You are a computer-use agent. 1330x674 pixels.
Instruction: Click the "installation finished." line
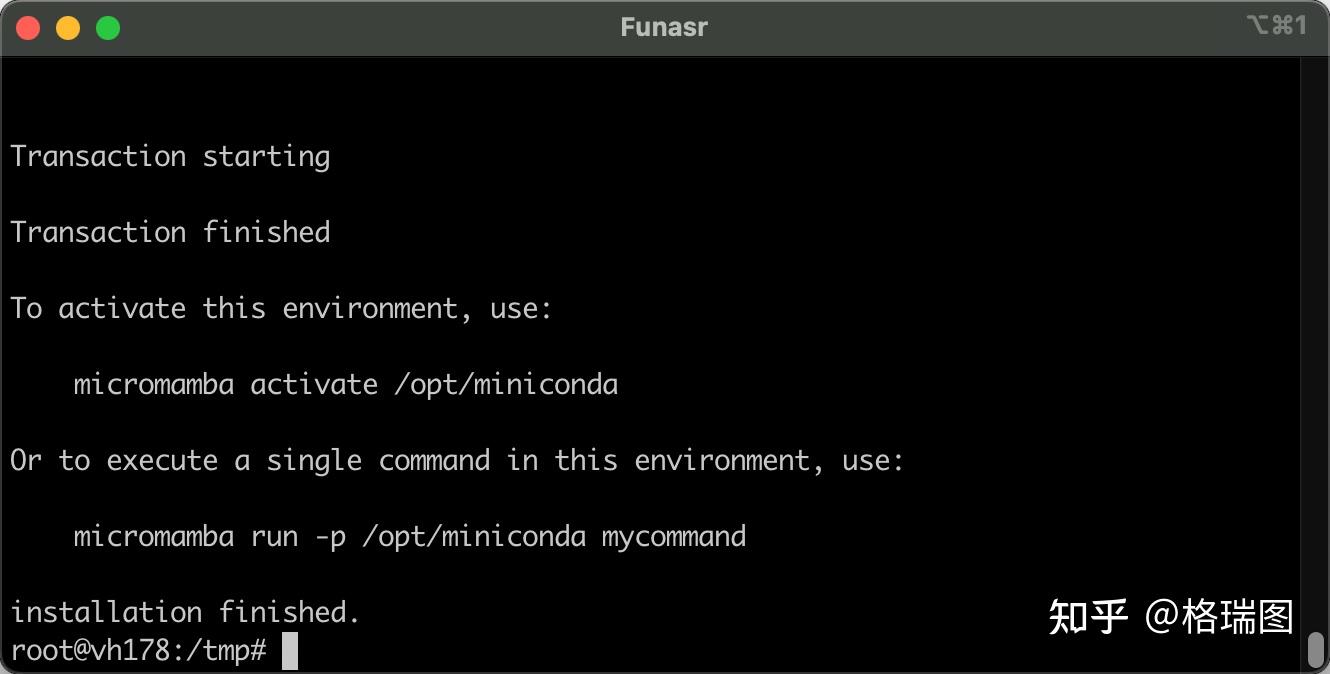(185, 612)
